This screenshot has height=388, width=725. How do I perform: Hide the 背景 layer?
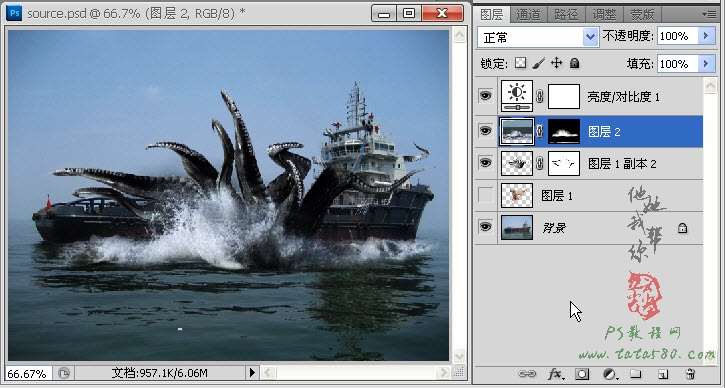pos(485,227)
